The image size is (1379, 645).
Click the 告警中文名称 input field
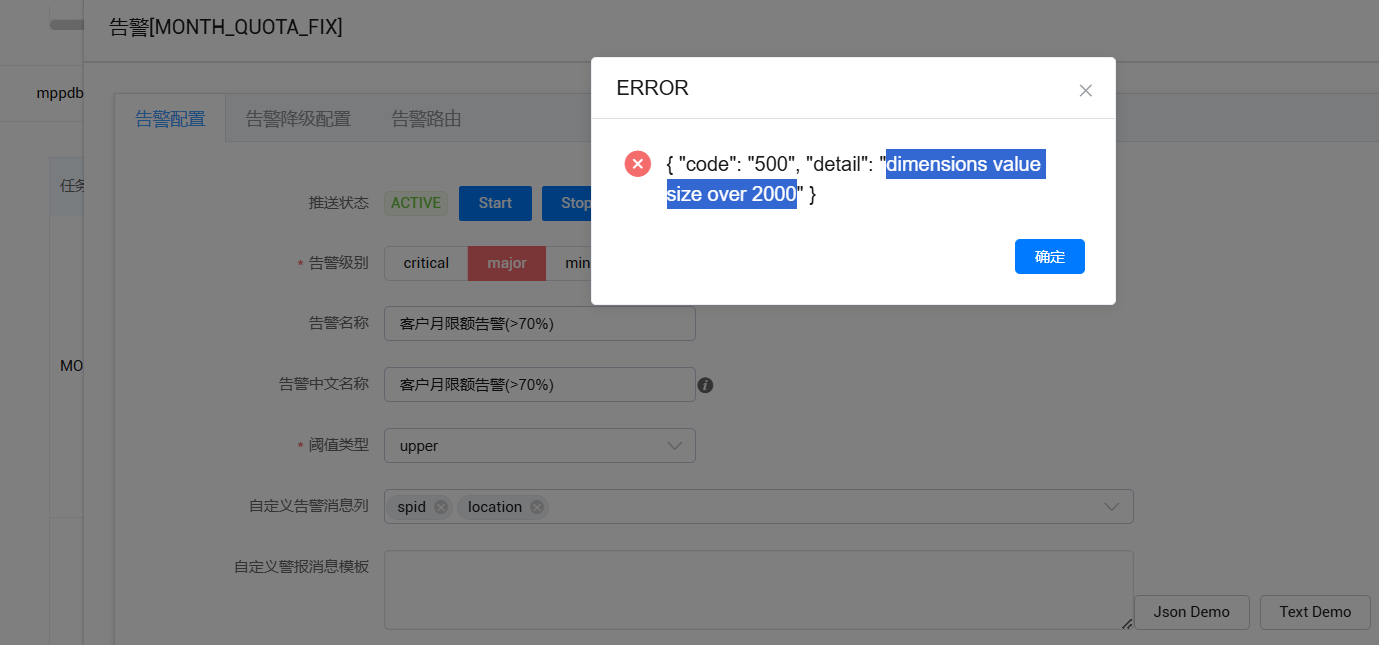coord(539,385)
